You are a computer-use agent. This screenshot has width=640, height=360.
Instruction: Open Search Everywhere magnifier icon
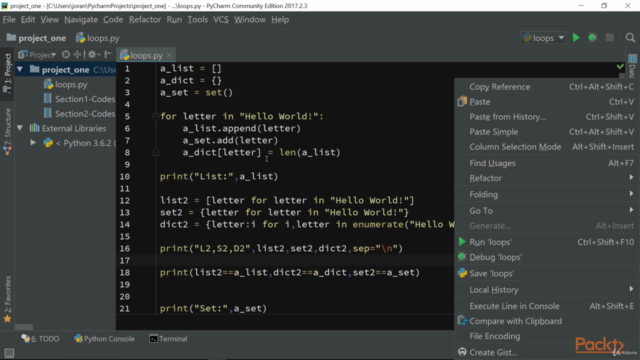pyautogui.click(x=630, y=38)
